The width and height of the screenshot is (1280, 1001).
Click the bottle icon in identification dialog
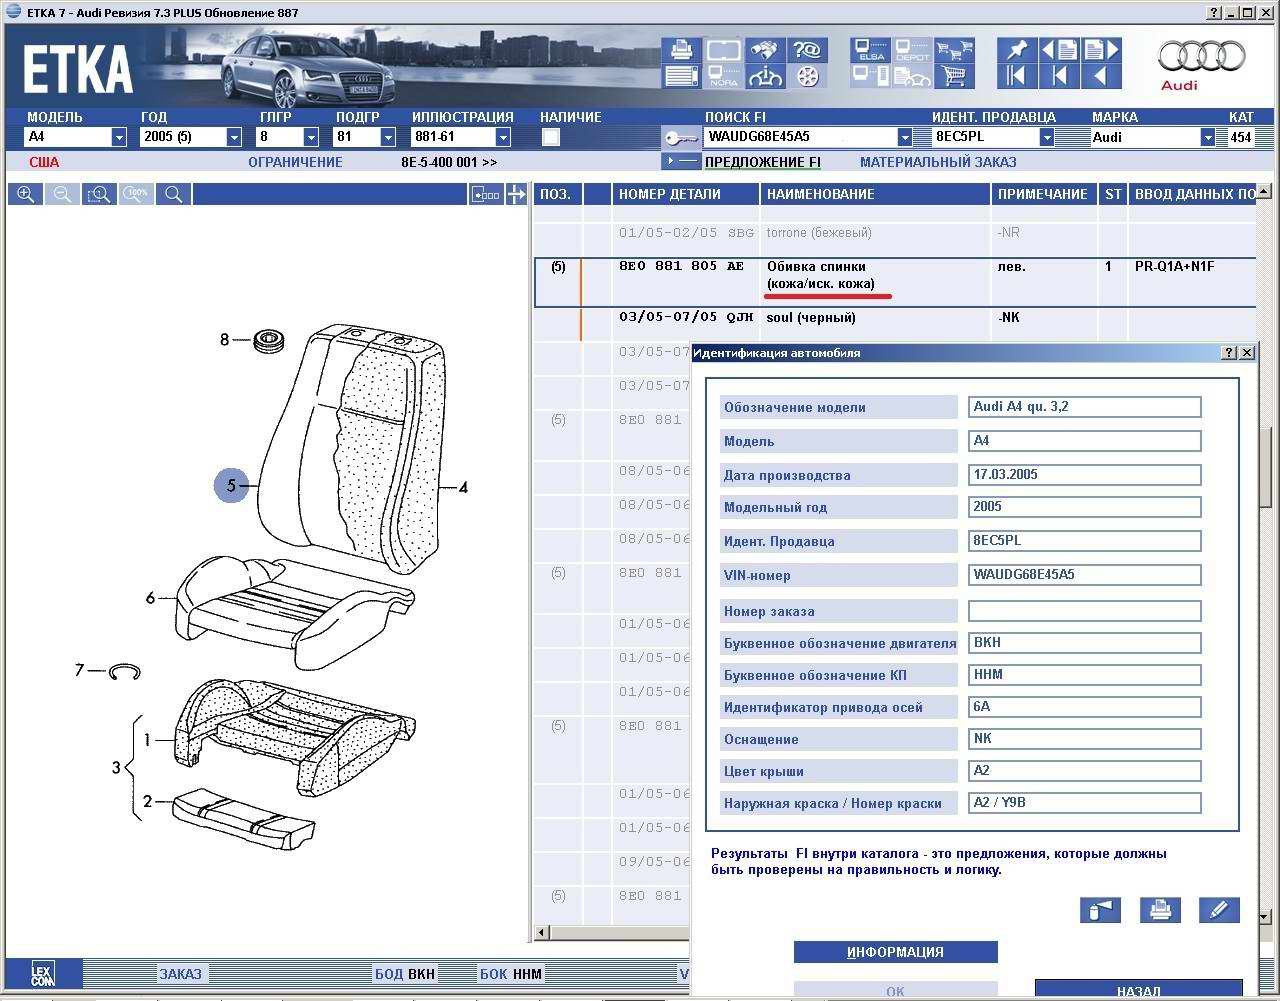tap(1100, 910)
